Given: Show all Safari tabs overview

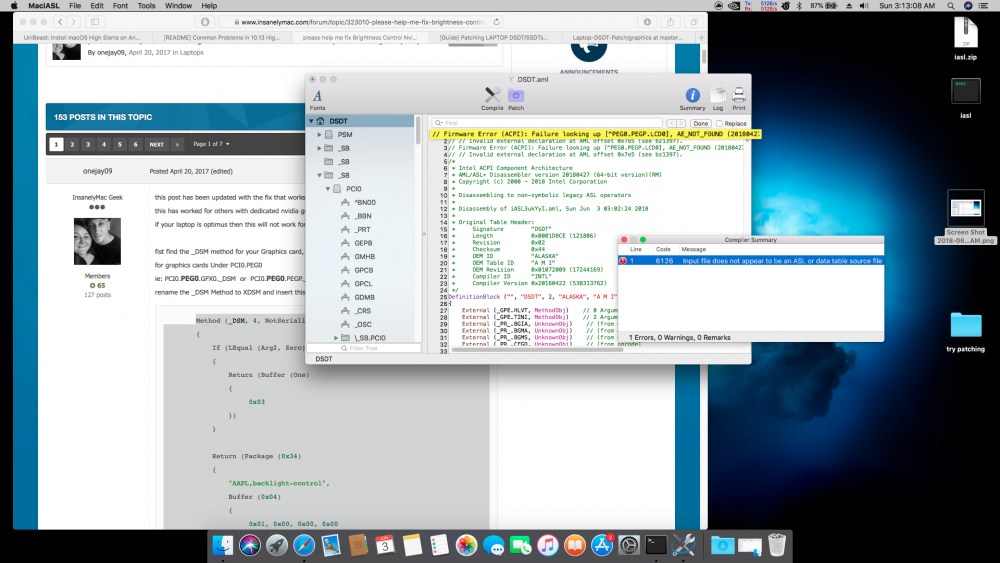Looking at the screenshot, I should pos(693,22).
